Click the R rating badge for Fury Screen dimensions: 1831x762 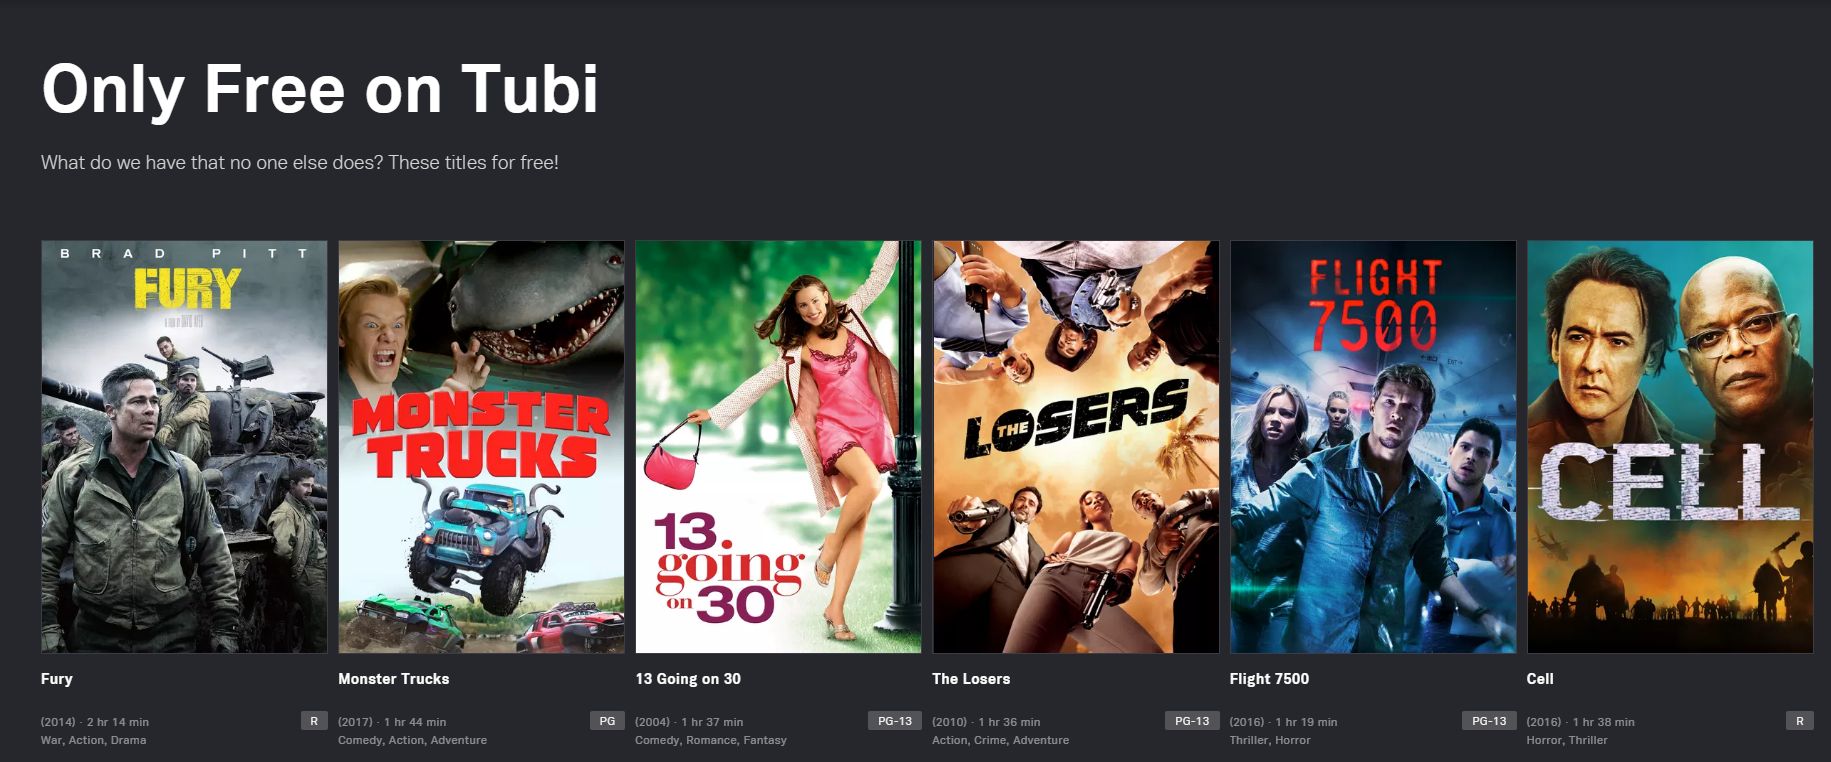314,721
